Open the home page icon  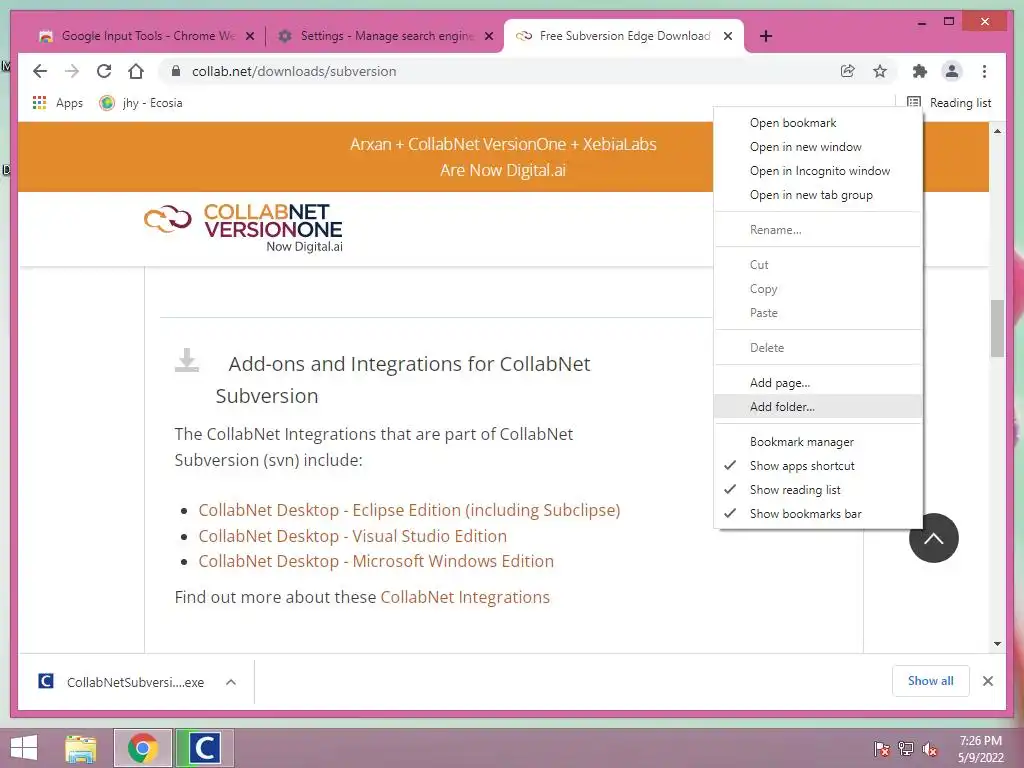point(136,71)
